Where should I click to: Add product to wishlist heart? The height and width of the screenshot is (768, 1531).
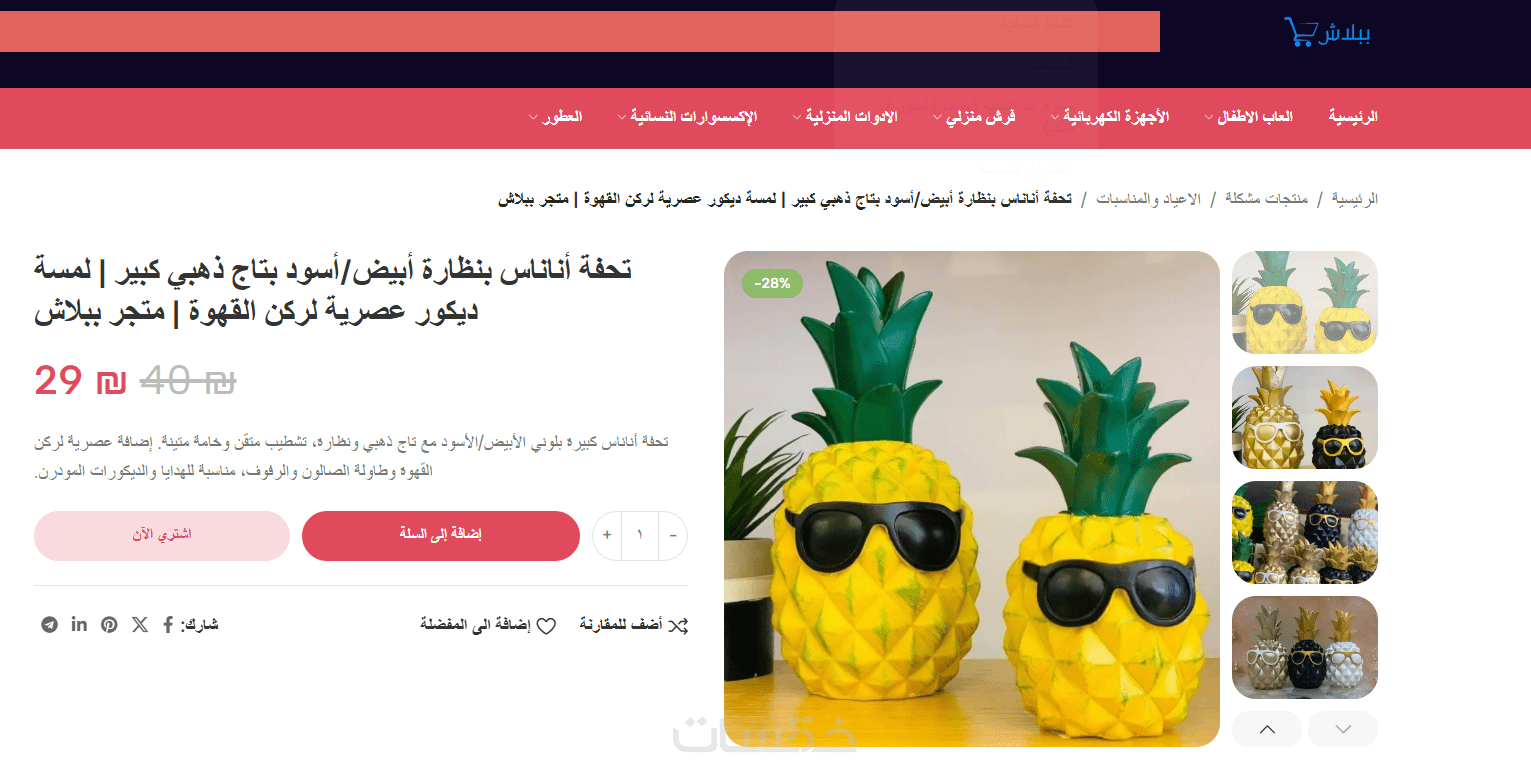click(x=546, y=626)
